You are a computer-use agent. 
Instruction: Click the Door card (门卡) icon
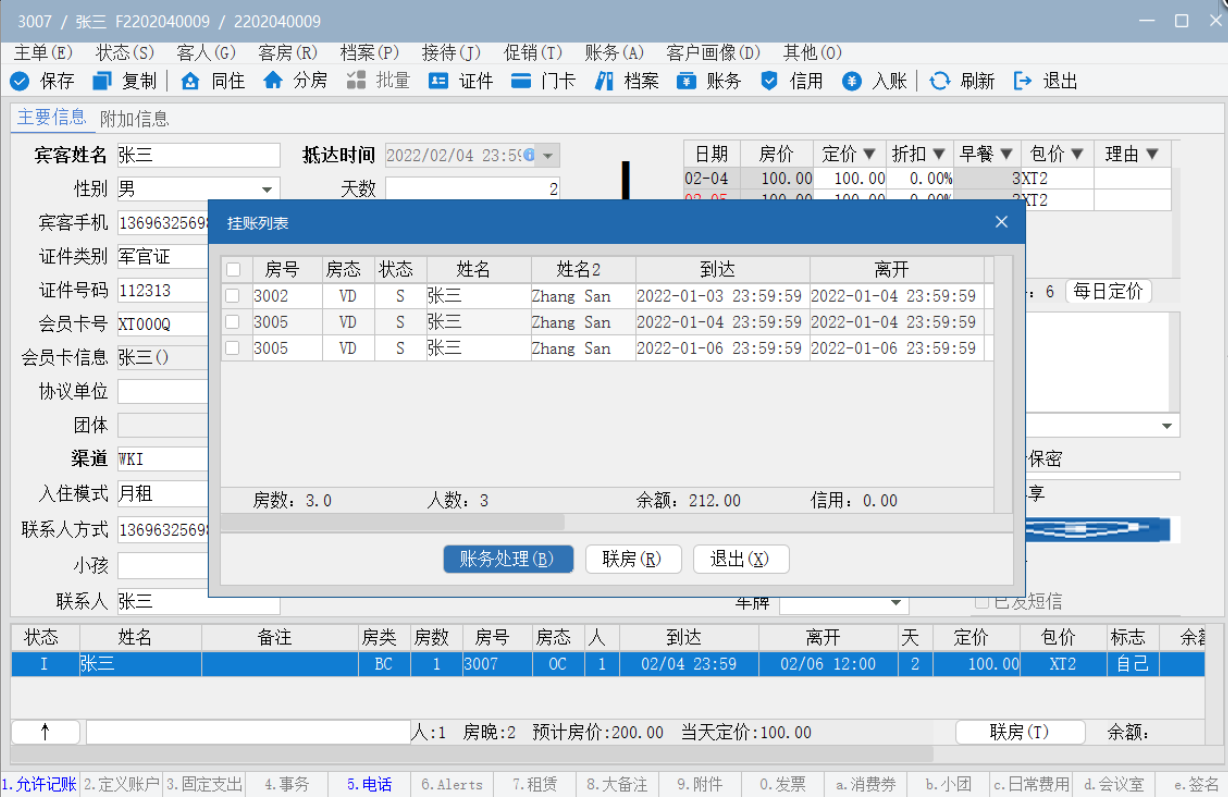point(521,81)
